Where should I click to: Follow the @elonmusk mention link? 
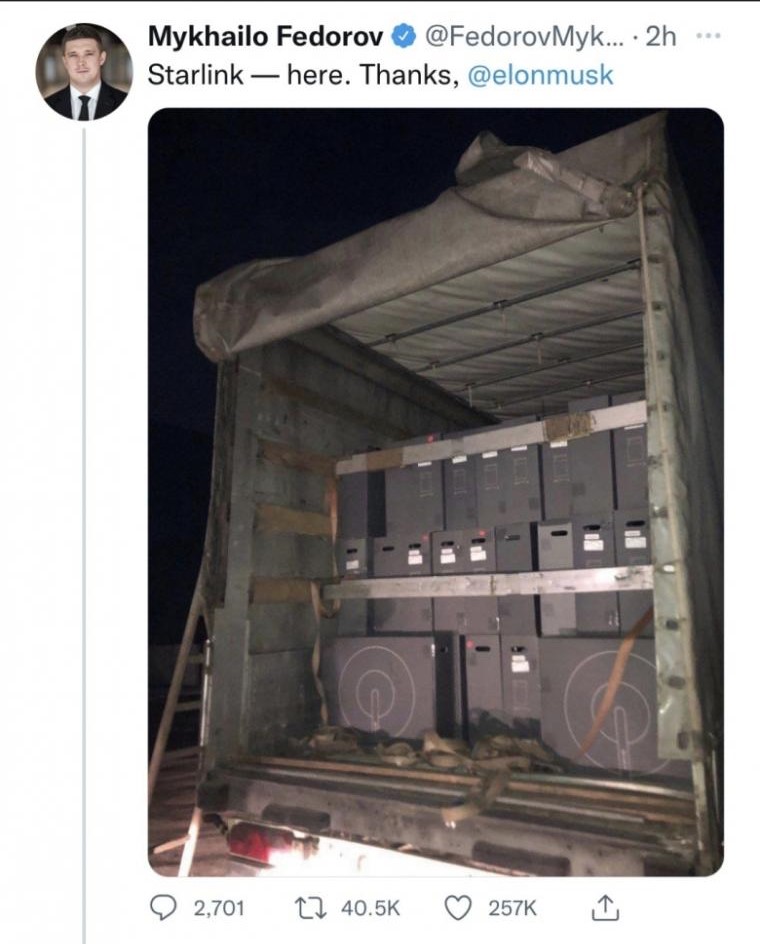pyautogui.click(x=540, y=76)
